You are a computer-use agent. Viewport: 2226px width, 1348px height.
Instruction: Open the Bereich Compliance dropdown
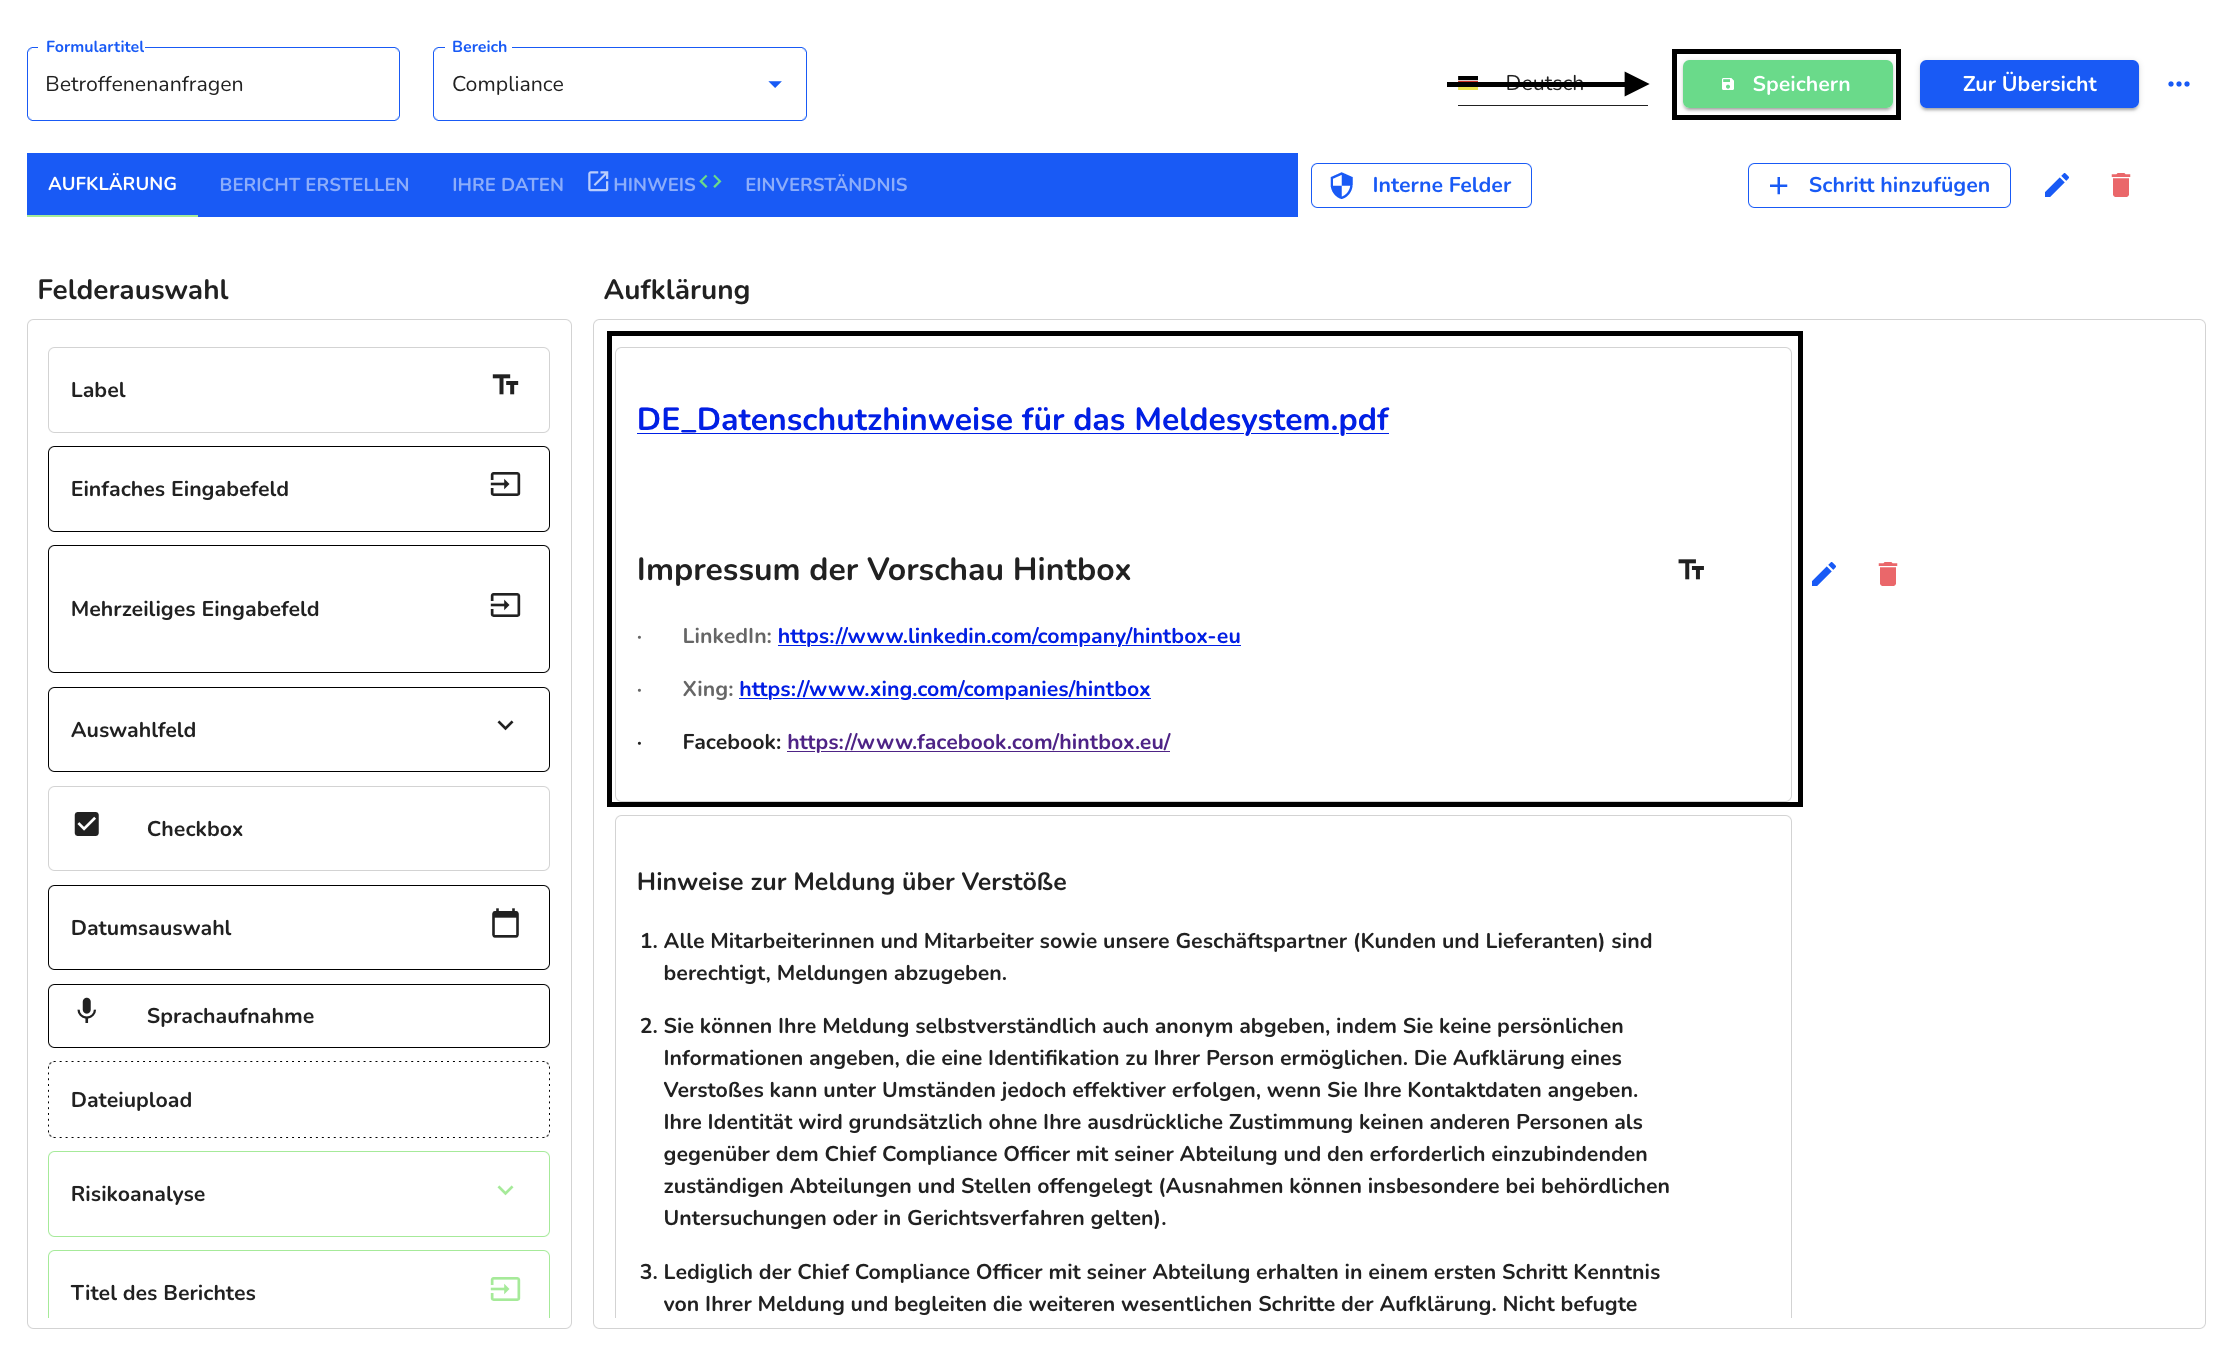[619, 84]
